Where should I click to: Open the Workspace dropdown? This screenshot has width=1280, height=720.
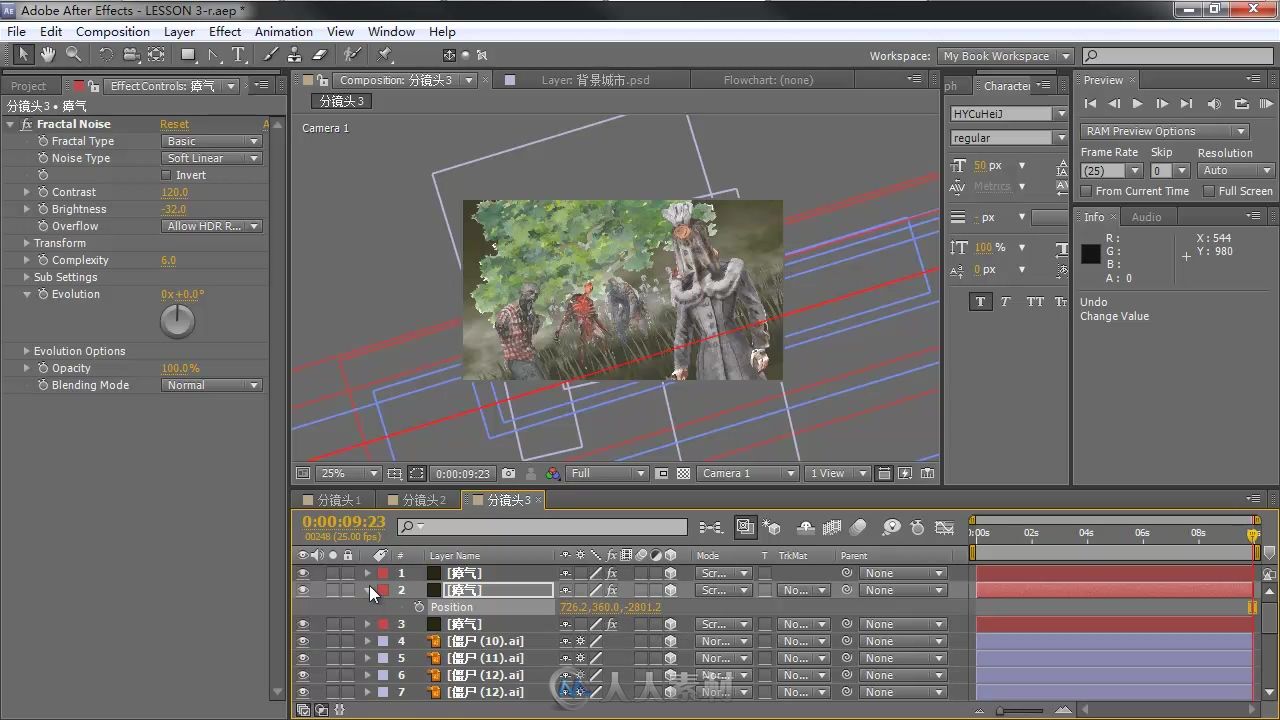point(1005,56)
